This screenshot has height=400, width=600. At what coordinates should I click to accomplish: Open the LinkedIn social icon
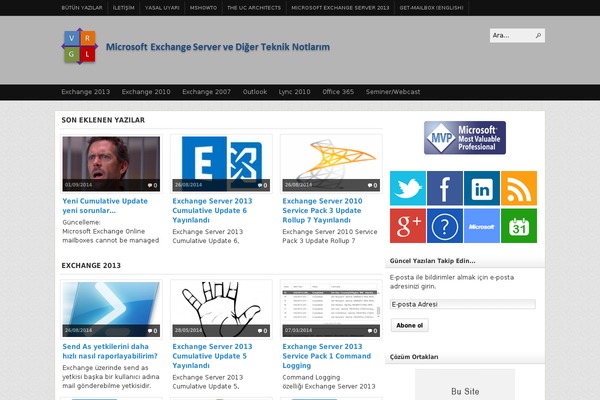[482, 188]
